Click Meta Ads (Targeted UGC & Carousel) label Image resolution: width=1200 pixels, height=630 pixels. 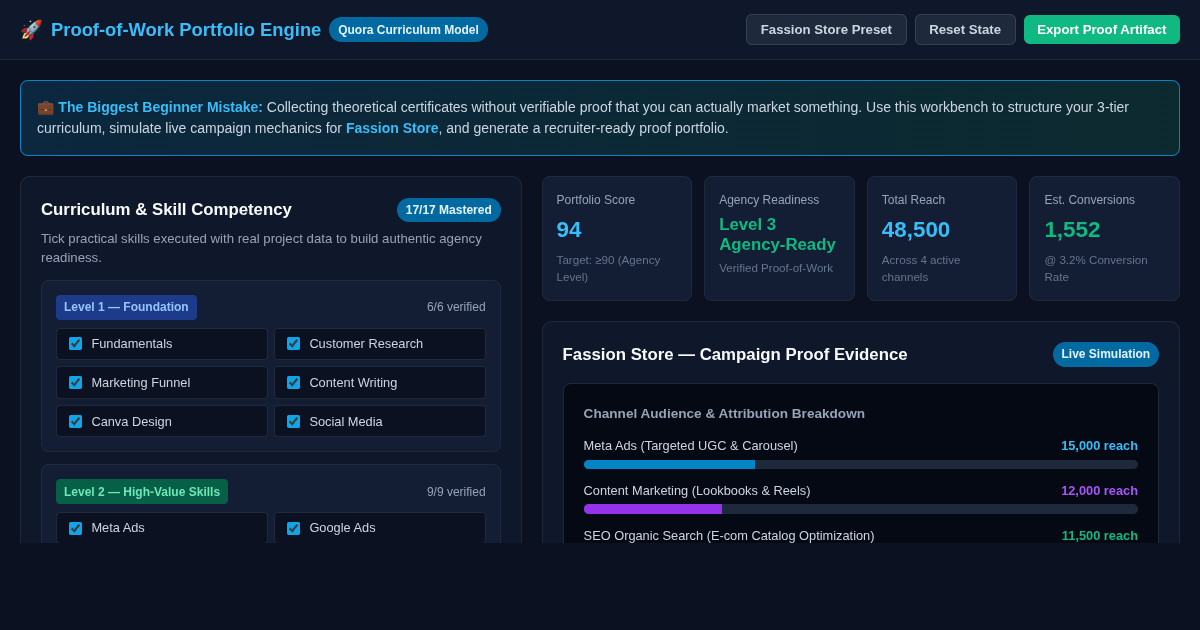pyautogui.click(x=690, y=446)
